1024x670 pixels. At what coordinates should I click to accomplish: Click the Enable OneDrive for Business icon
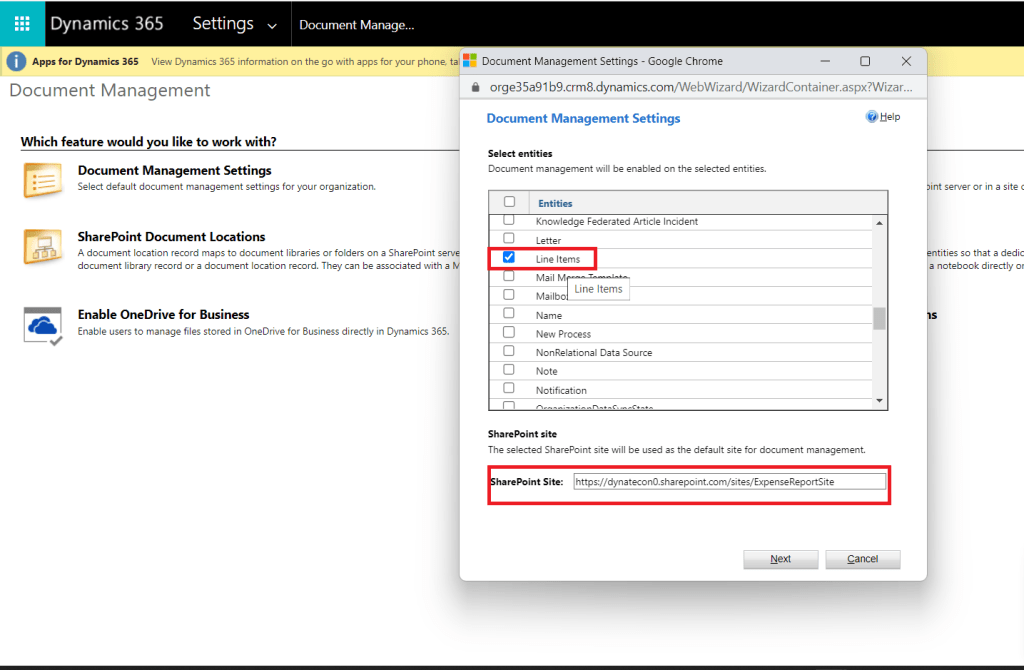(43, 325)
